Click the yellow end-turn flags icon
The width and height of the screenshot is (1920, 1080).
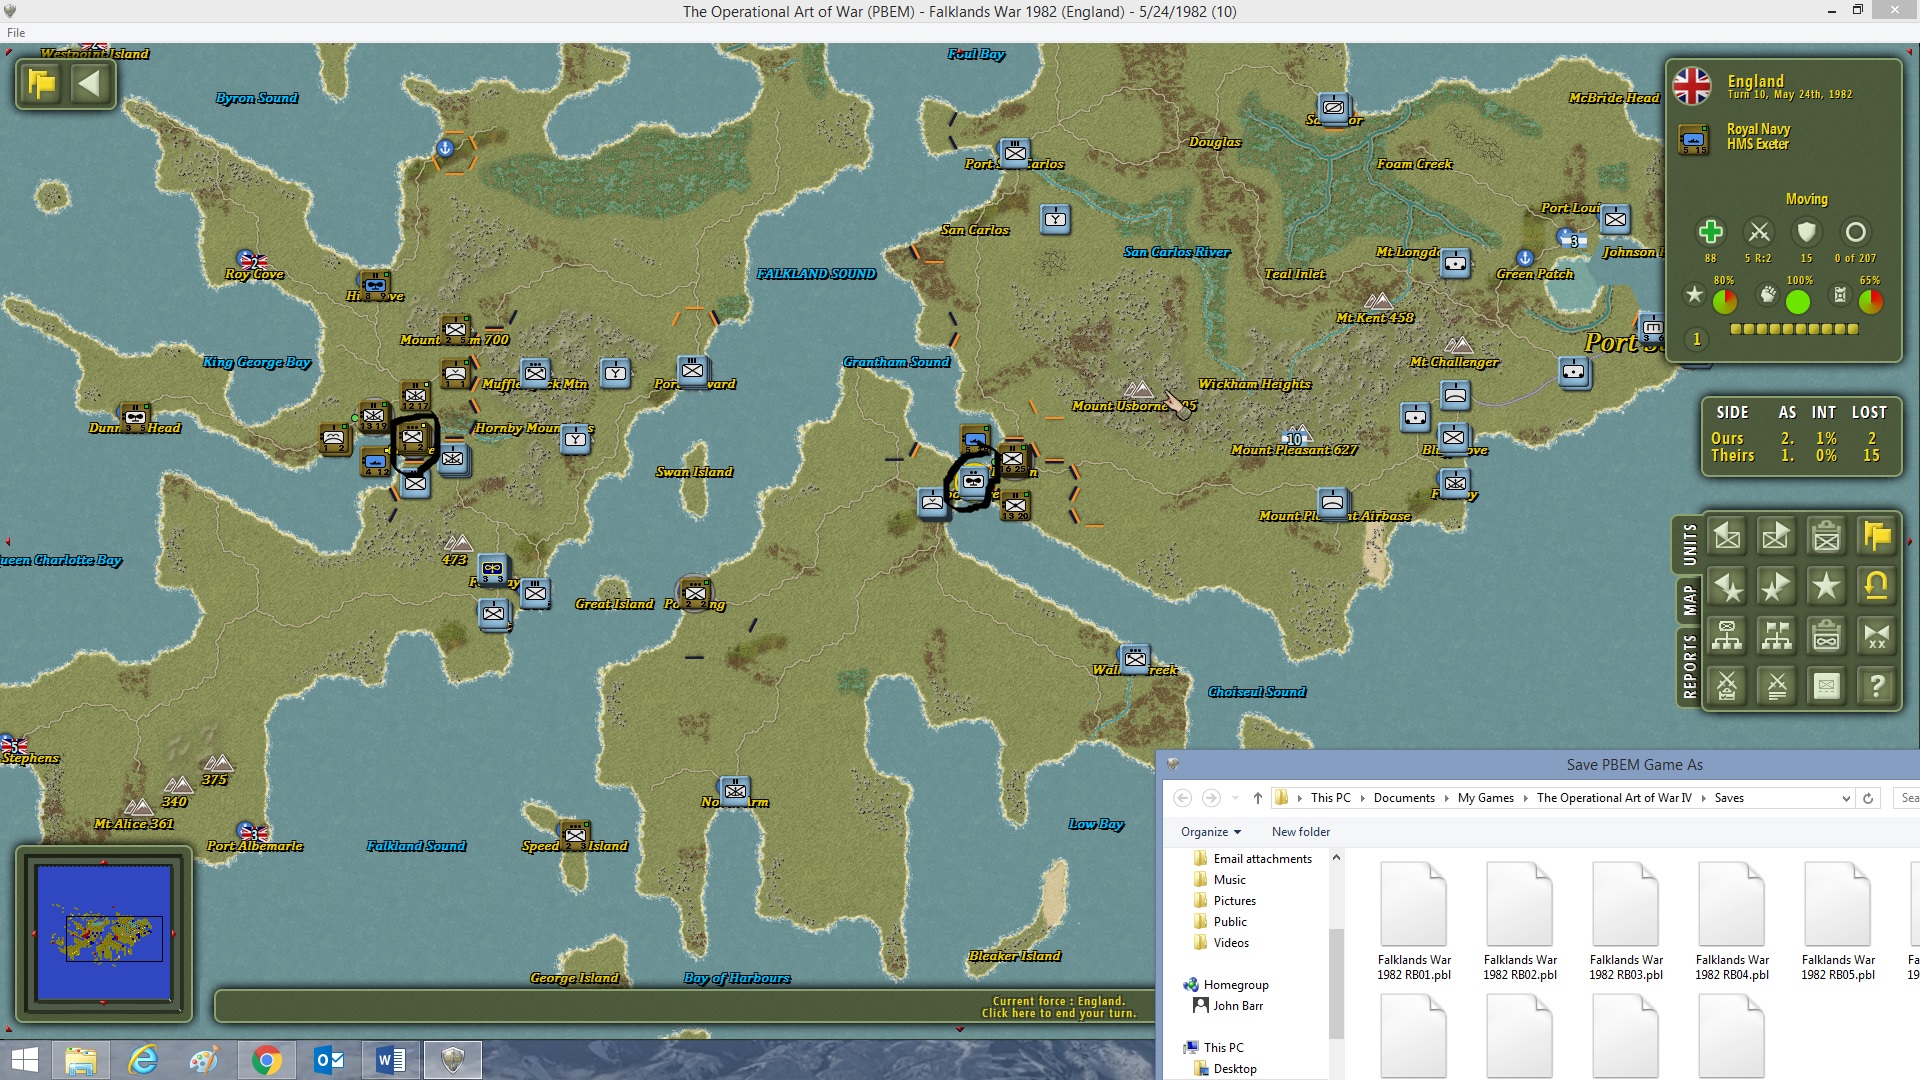tap(1876, 537)
